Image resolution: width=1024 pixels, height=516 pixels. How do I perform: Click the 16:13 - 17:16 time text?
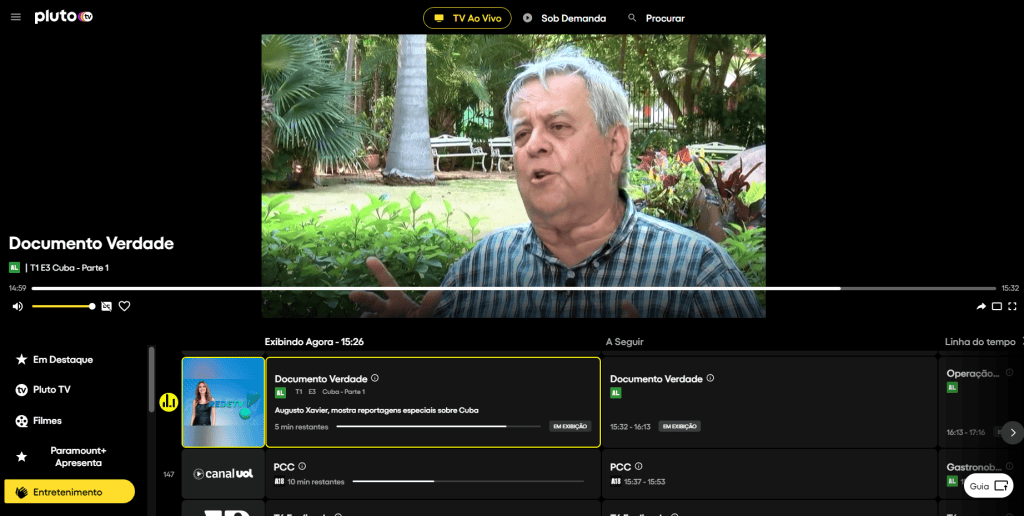coord(968,432)
